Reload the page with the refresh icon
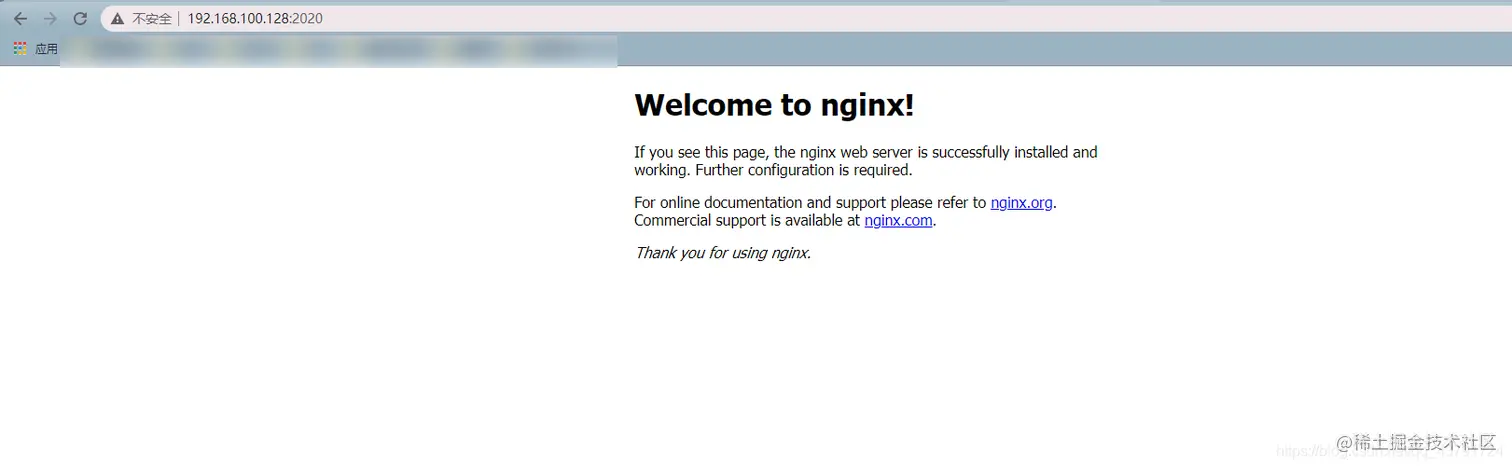Screen dimensions: 1512x468 tap(81, 19)
